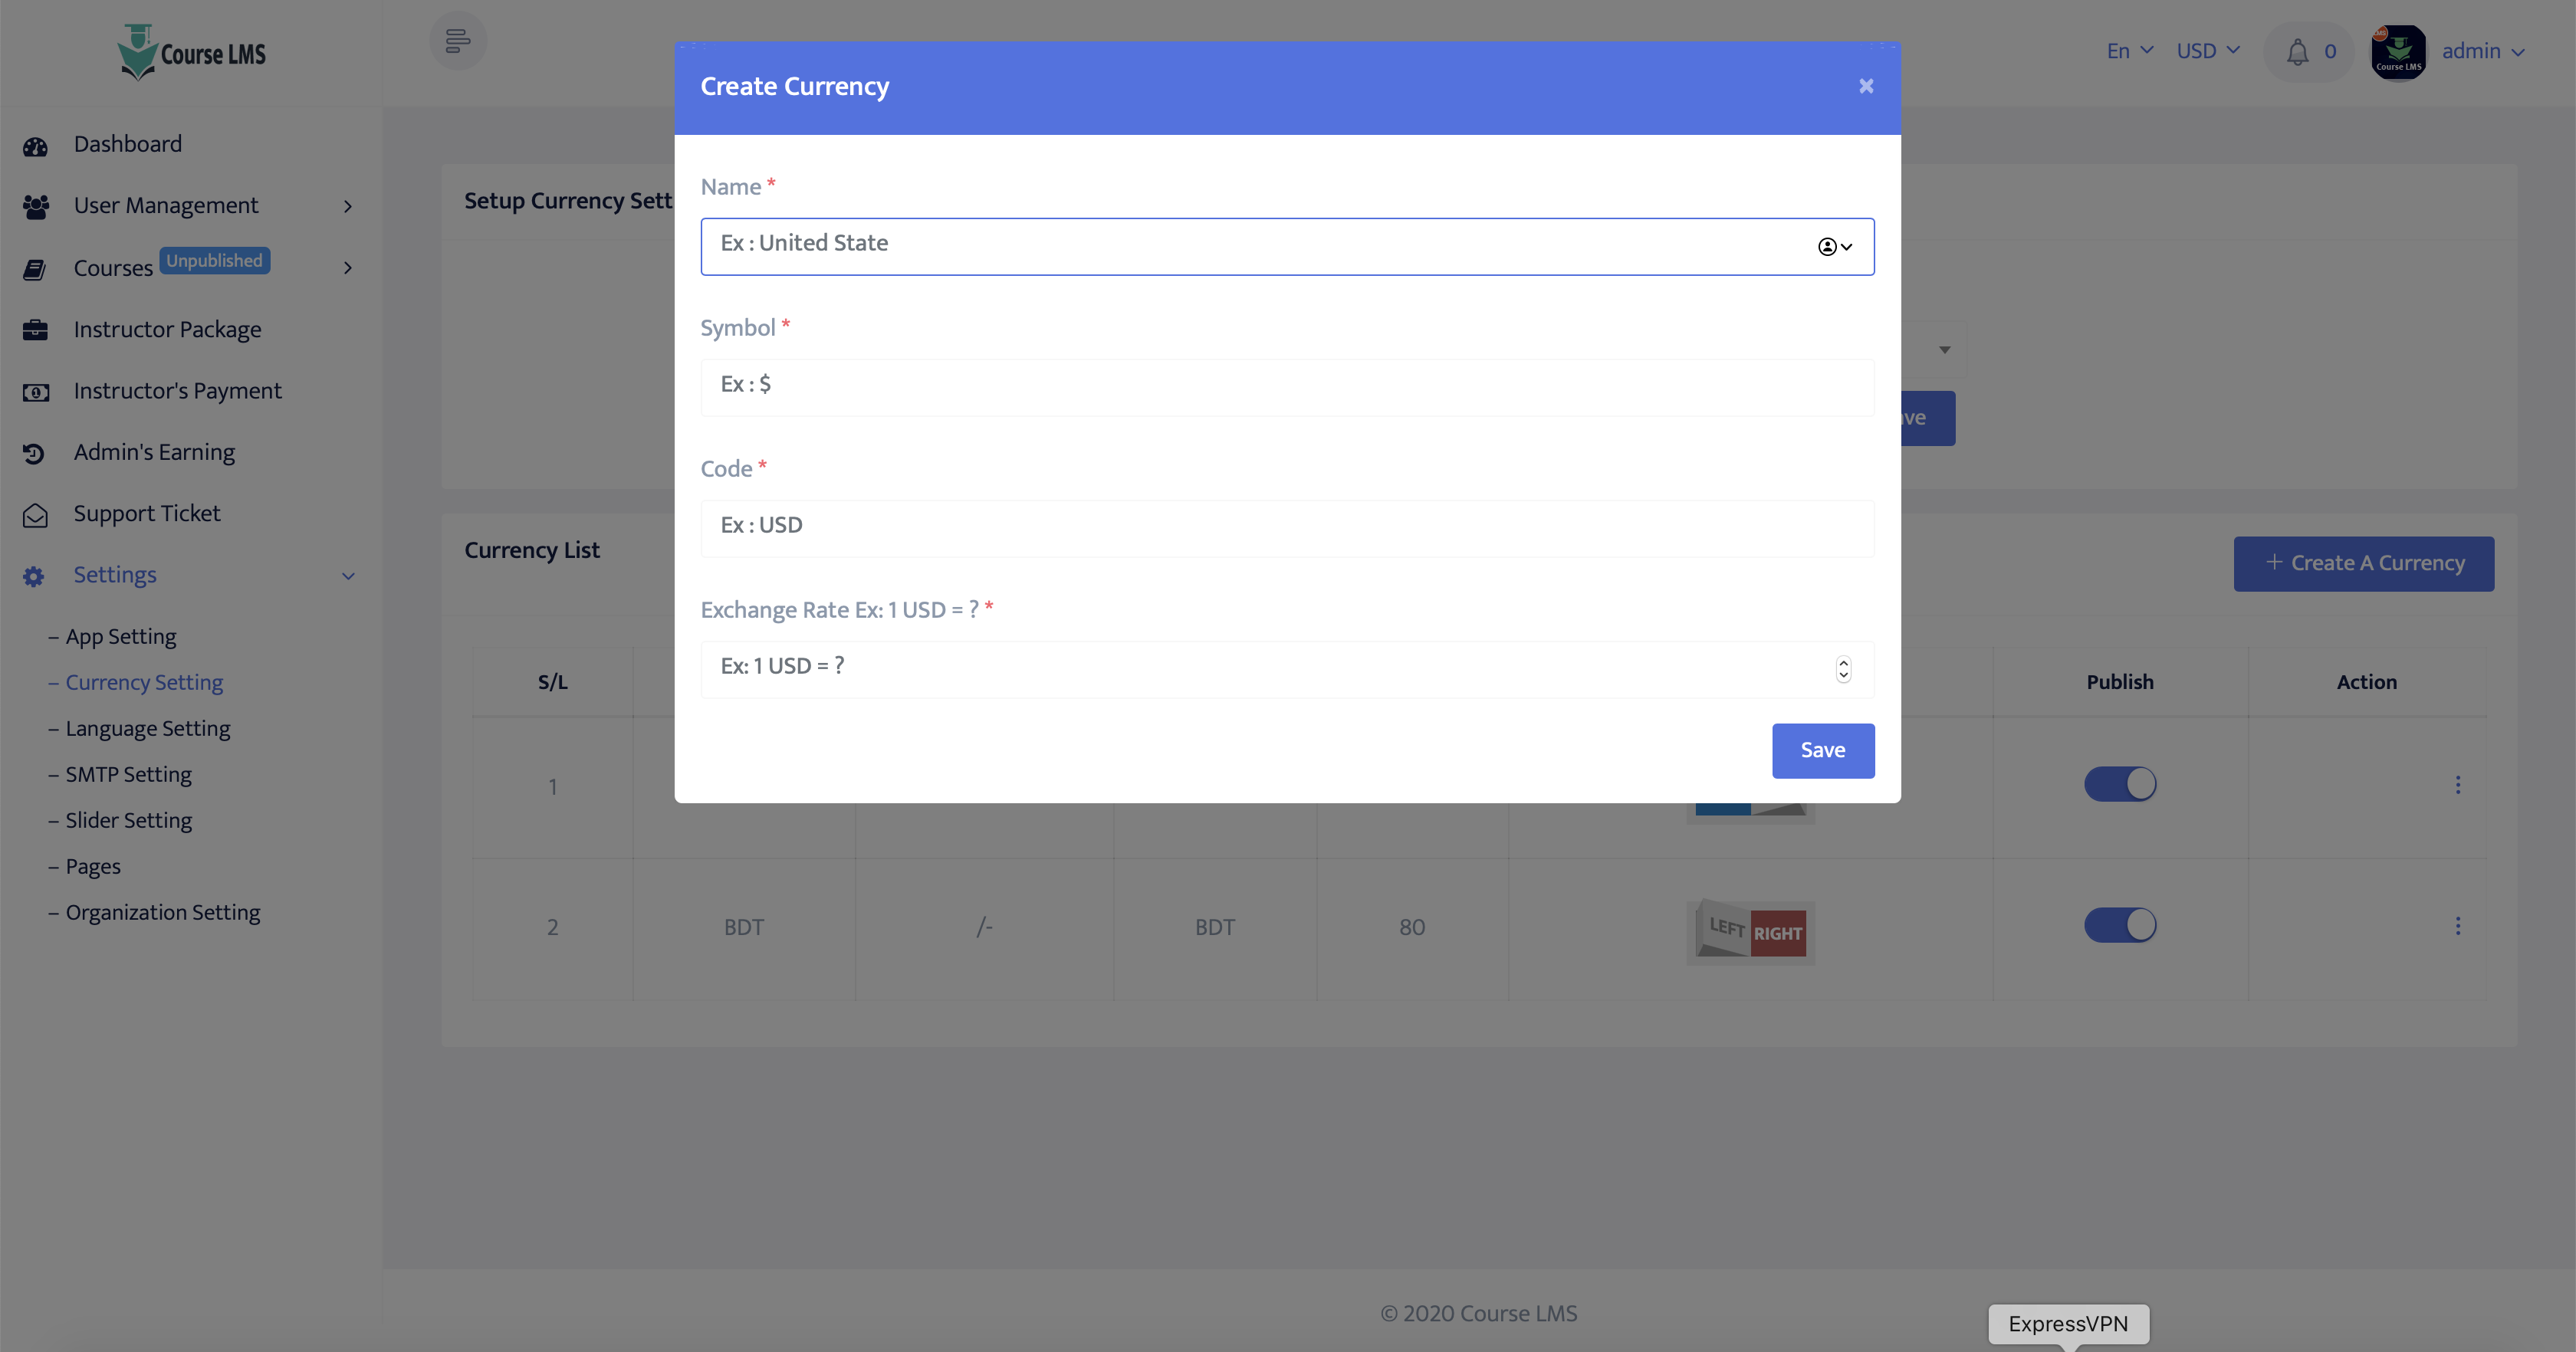Open the En language dropdown
This screenshot has height=1352, width=2576.
coord(2129,51)
